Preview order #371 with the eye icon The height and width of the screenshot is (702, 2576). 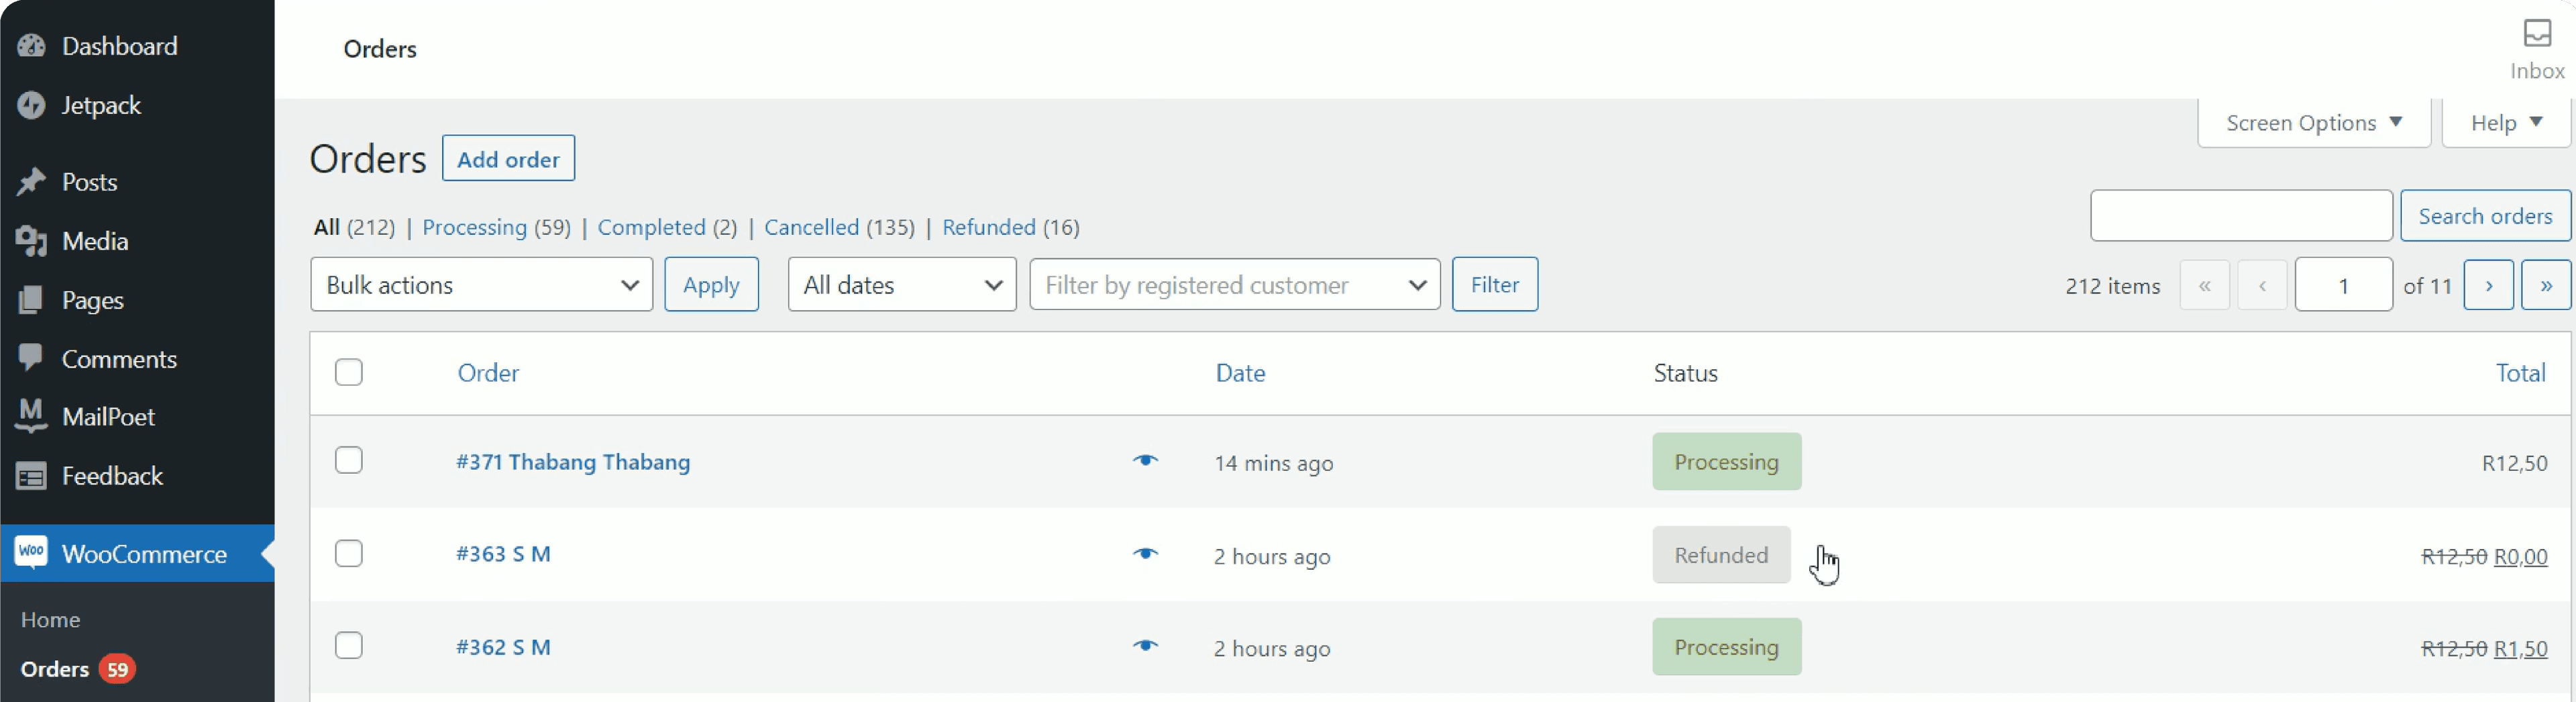(1145, 461)
